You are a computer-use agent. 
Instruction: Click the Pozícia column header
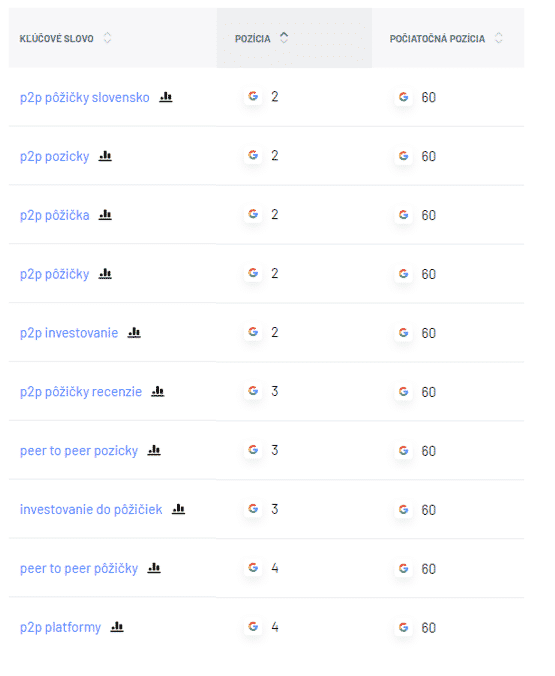click(x=253, y=39)
